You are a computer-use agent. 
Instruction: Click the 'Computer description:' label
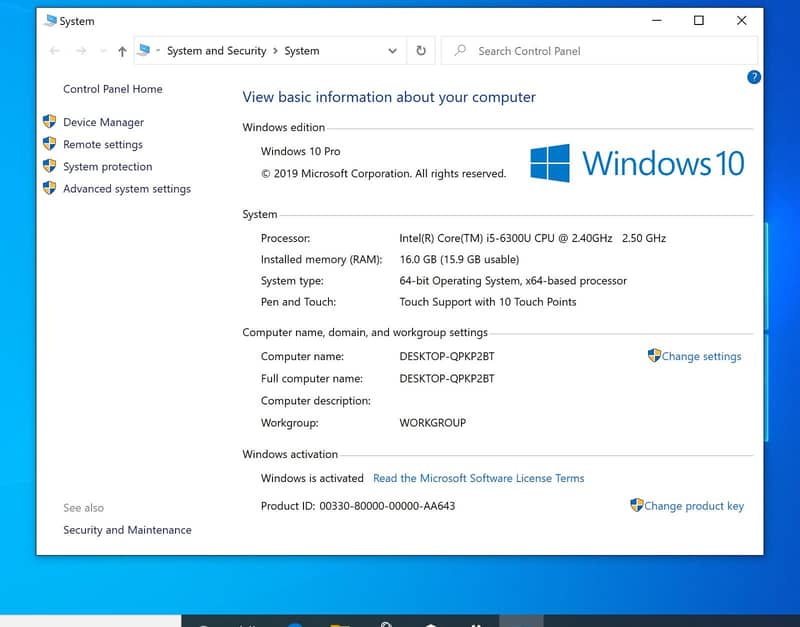tap(316, 400)
